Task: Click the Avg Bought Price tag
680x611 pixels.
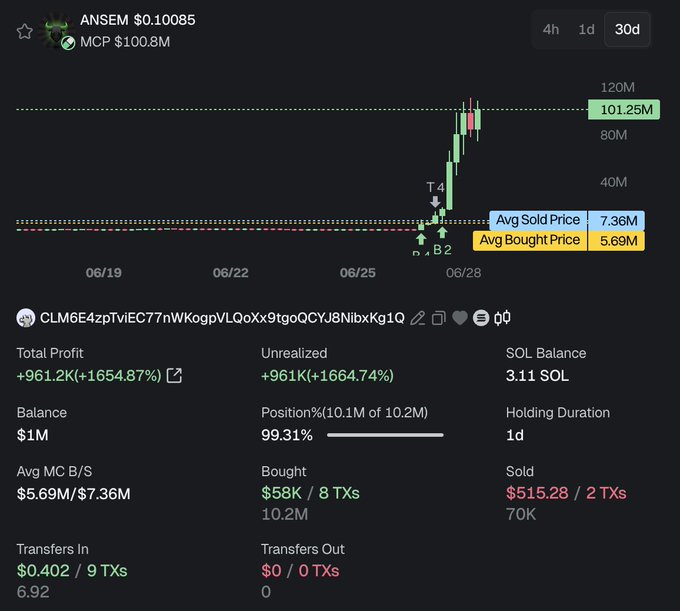Action: 530,241
